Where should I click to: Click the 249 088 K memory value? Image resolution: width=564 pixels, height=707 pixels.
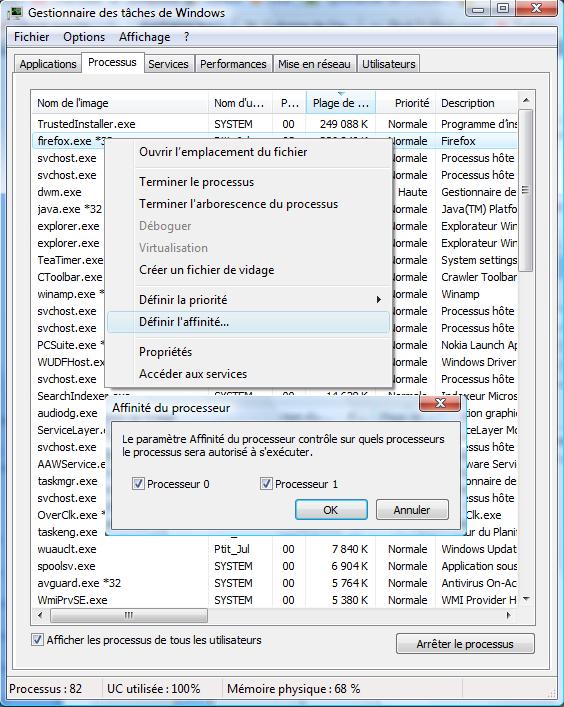(x=344, y=124)
